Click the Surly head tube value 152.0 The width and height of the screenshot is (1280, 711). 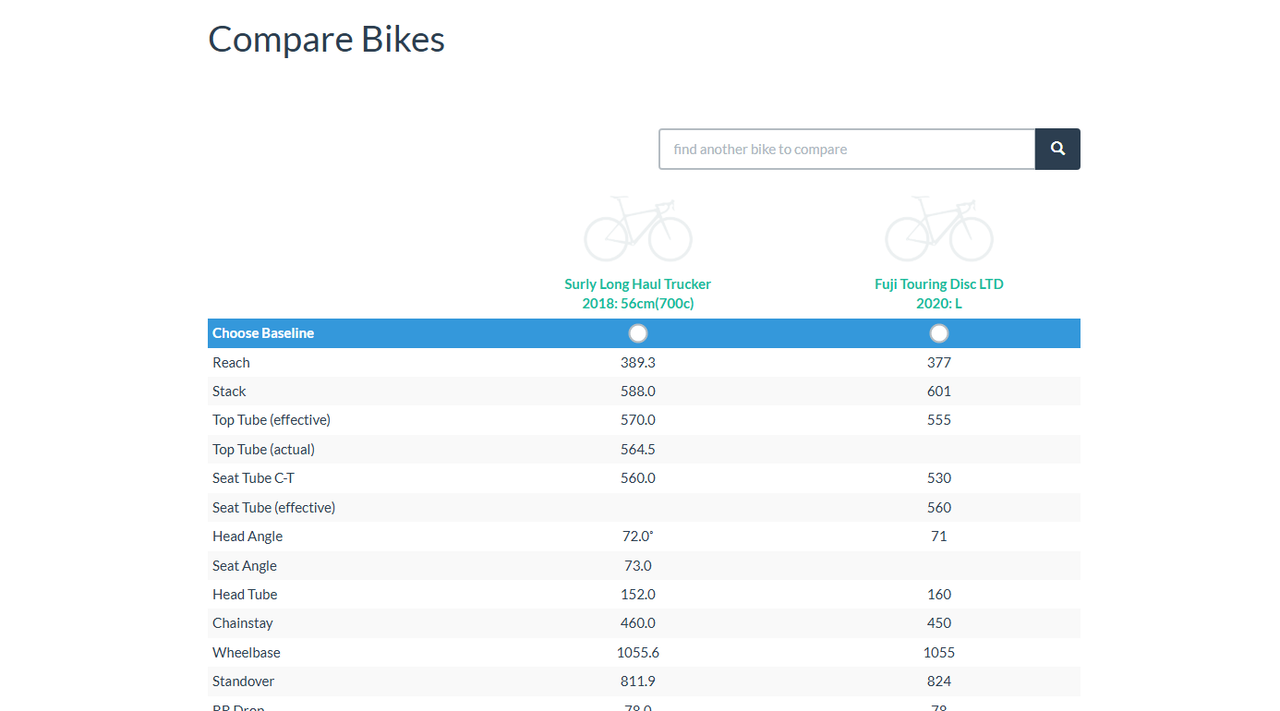[638, 594]
